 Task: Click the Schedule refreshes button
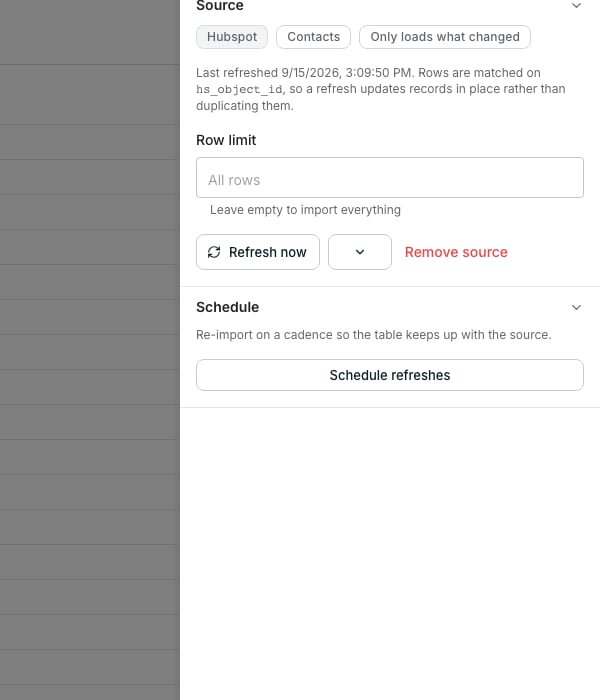[390, 375]
